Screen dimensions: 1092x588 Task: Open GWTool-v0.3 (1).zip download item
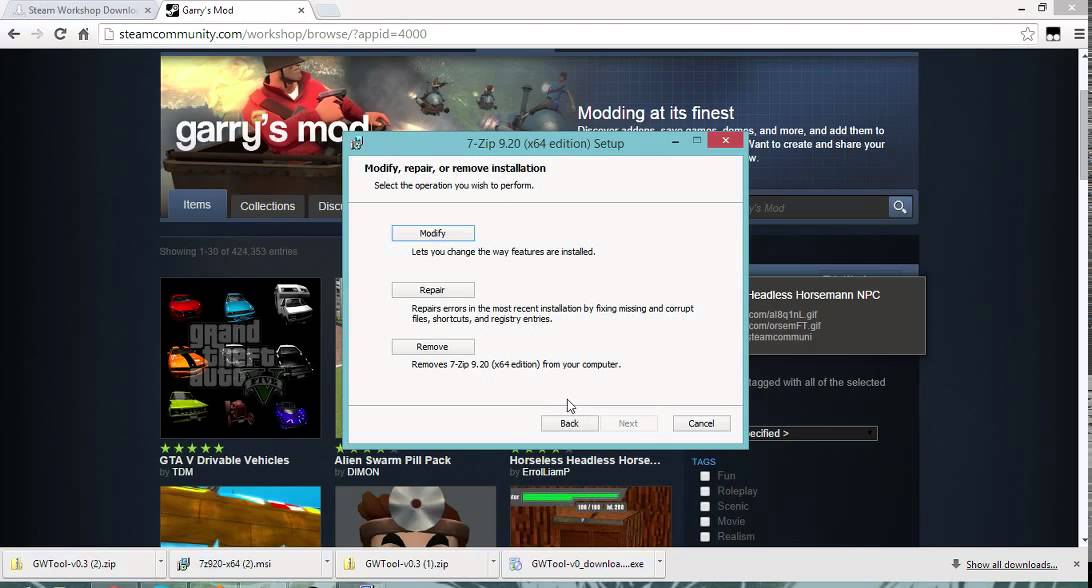(x=408, y=564)
